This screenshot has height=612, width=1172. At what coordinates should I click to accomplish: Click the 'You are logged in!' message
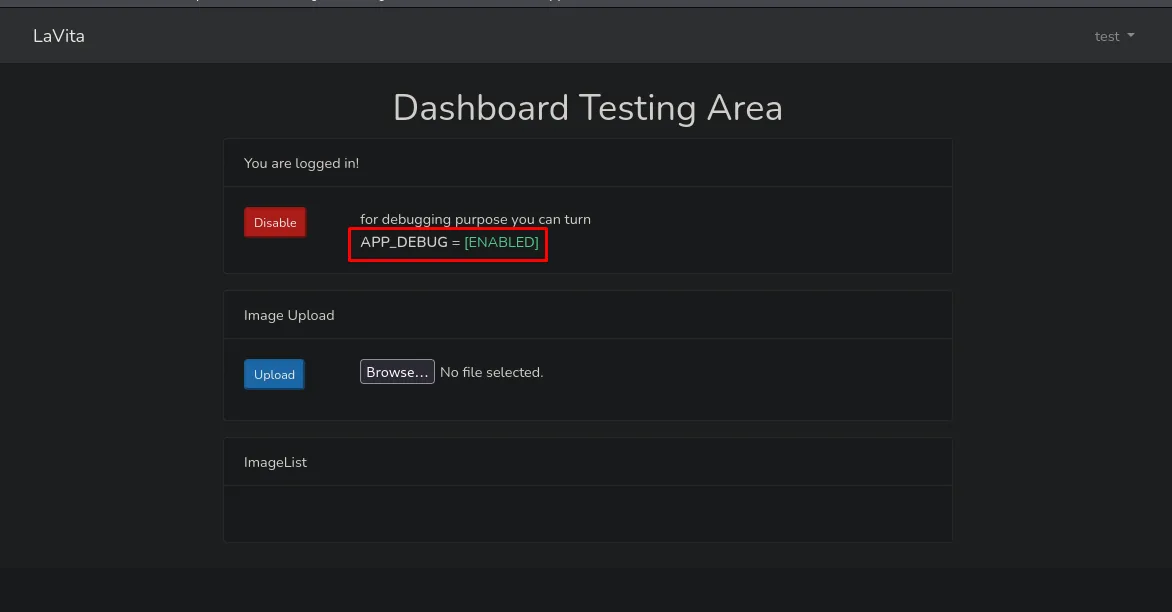301,163
